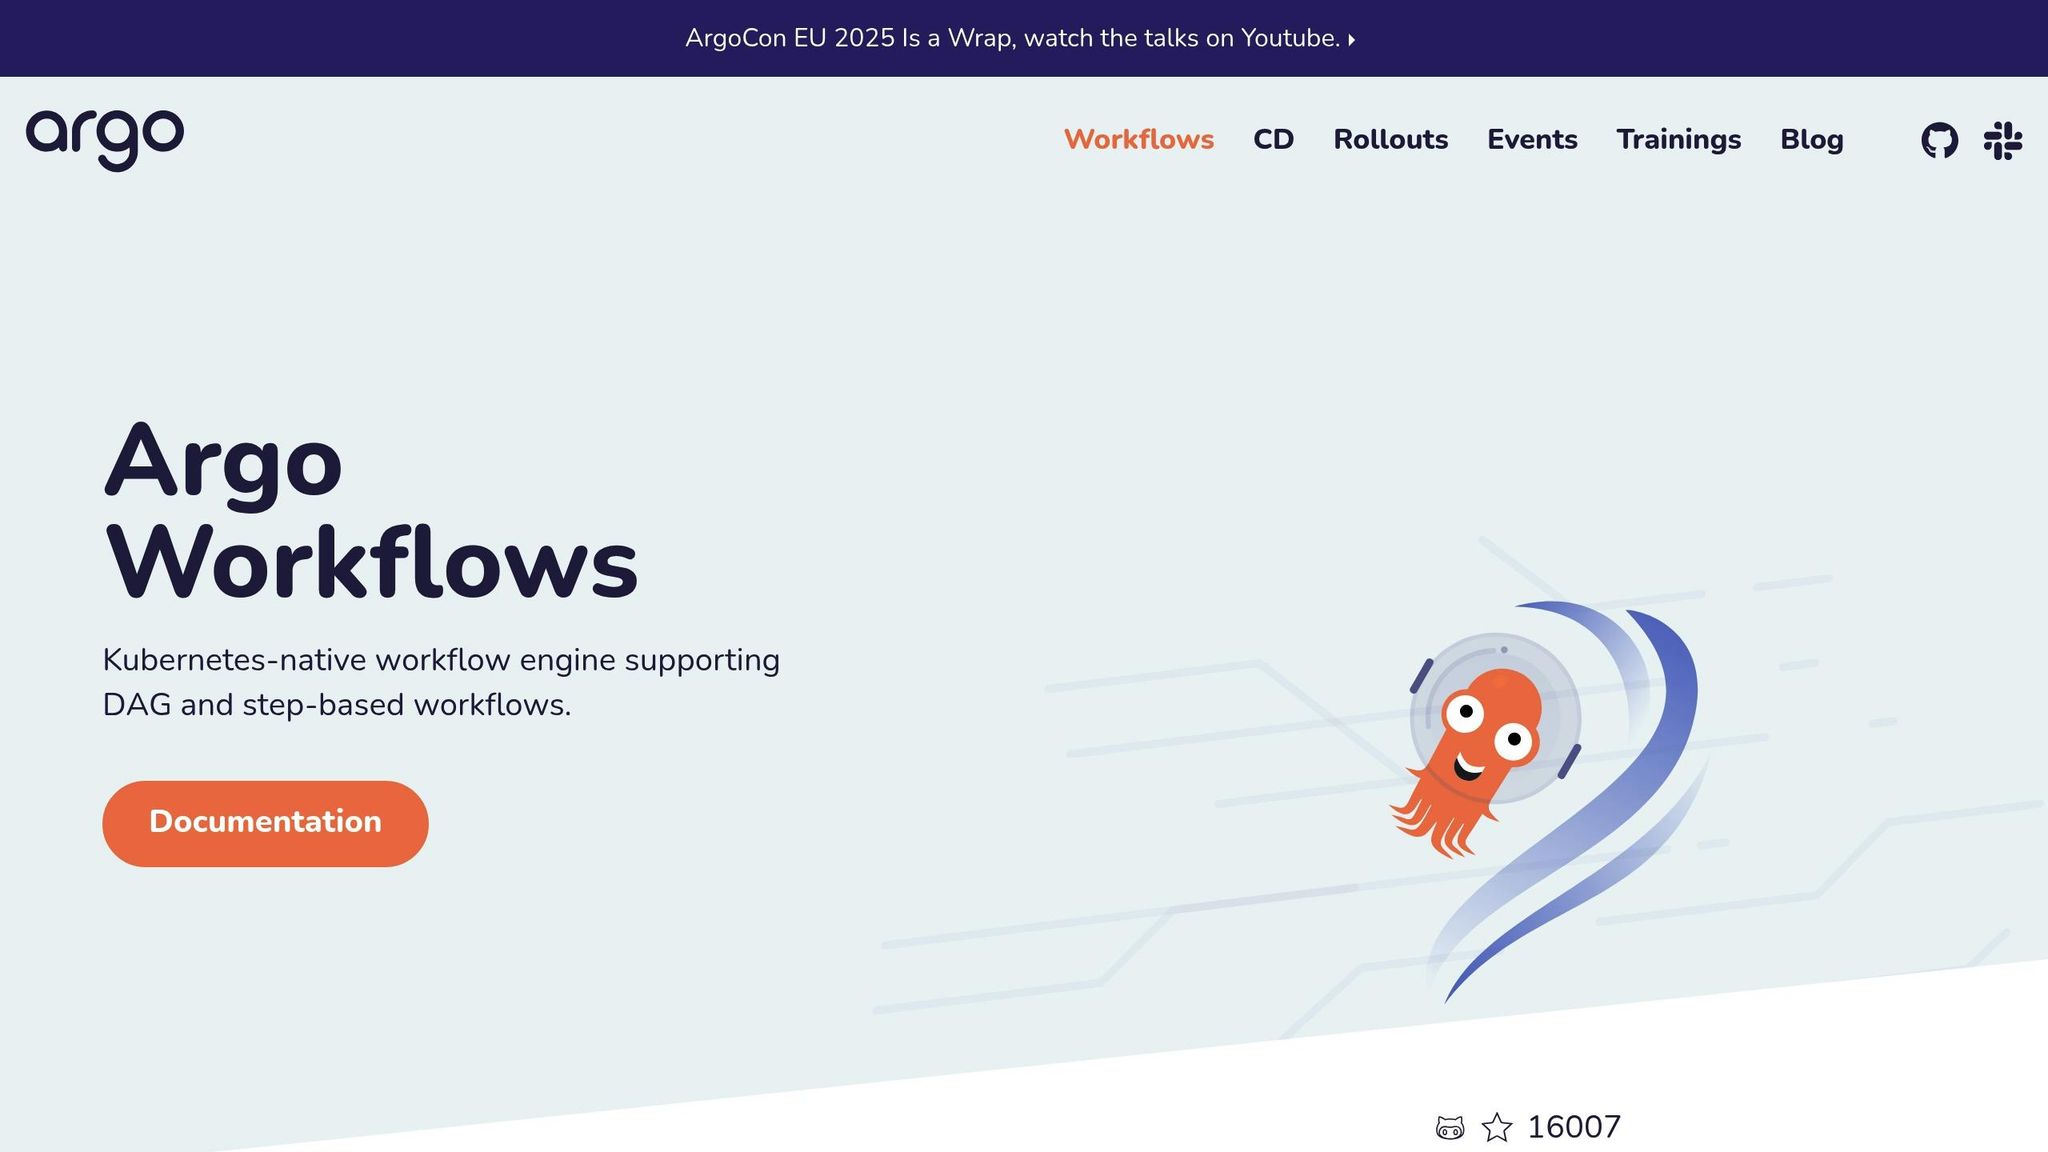Click the Argo logo
This screenshot has height=1152, width=2048.
105,139
